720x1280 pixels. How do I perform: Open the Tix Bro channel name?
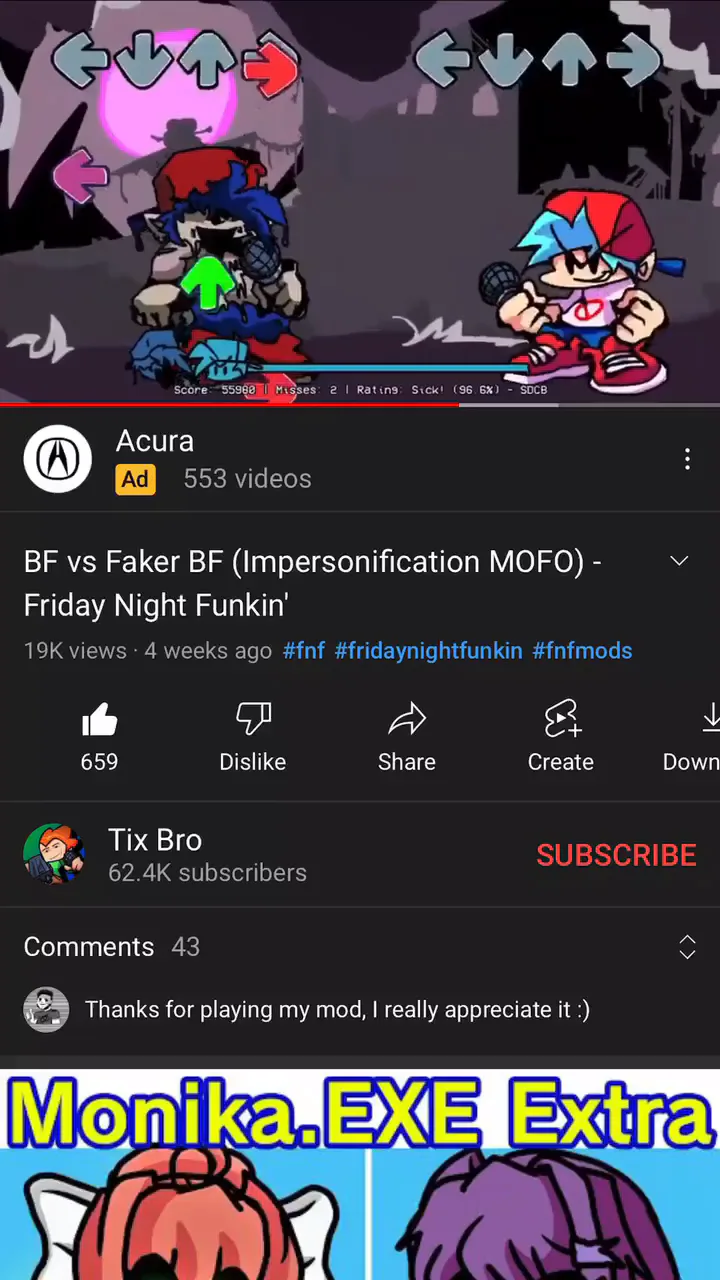tap(155, 840)
